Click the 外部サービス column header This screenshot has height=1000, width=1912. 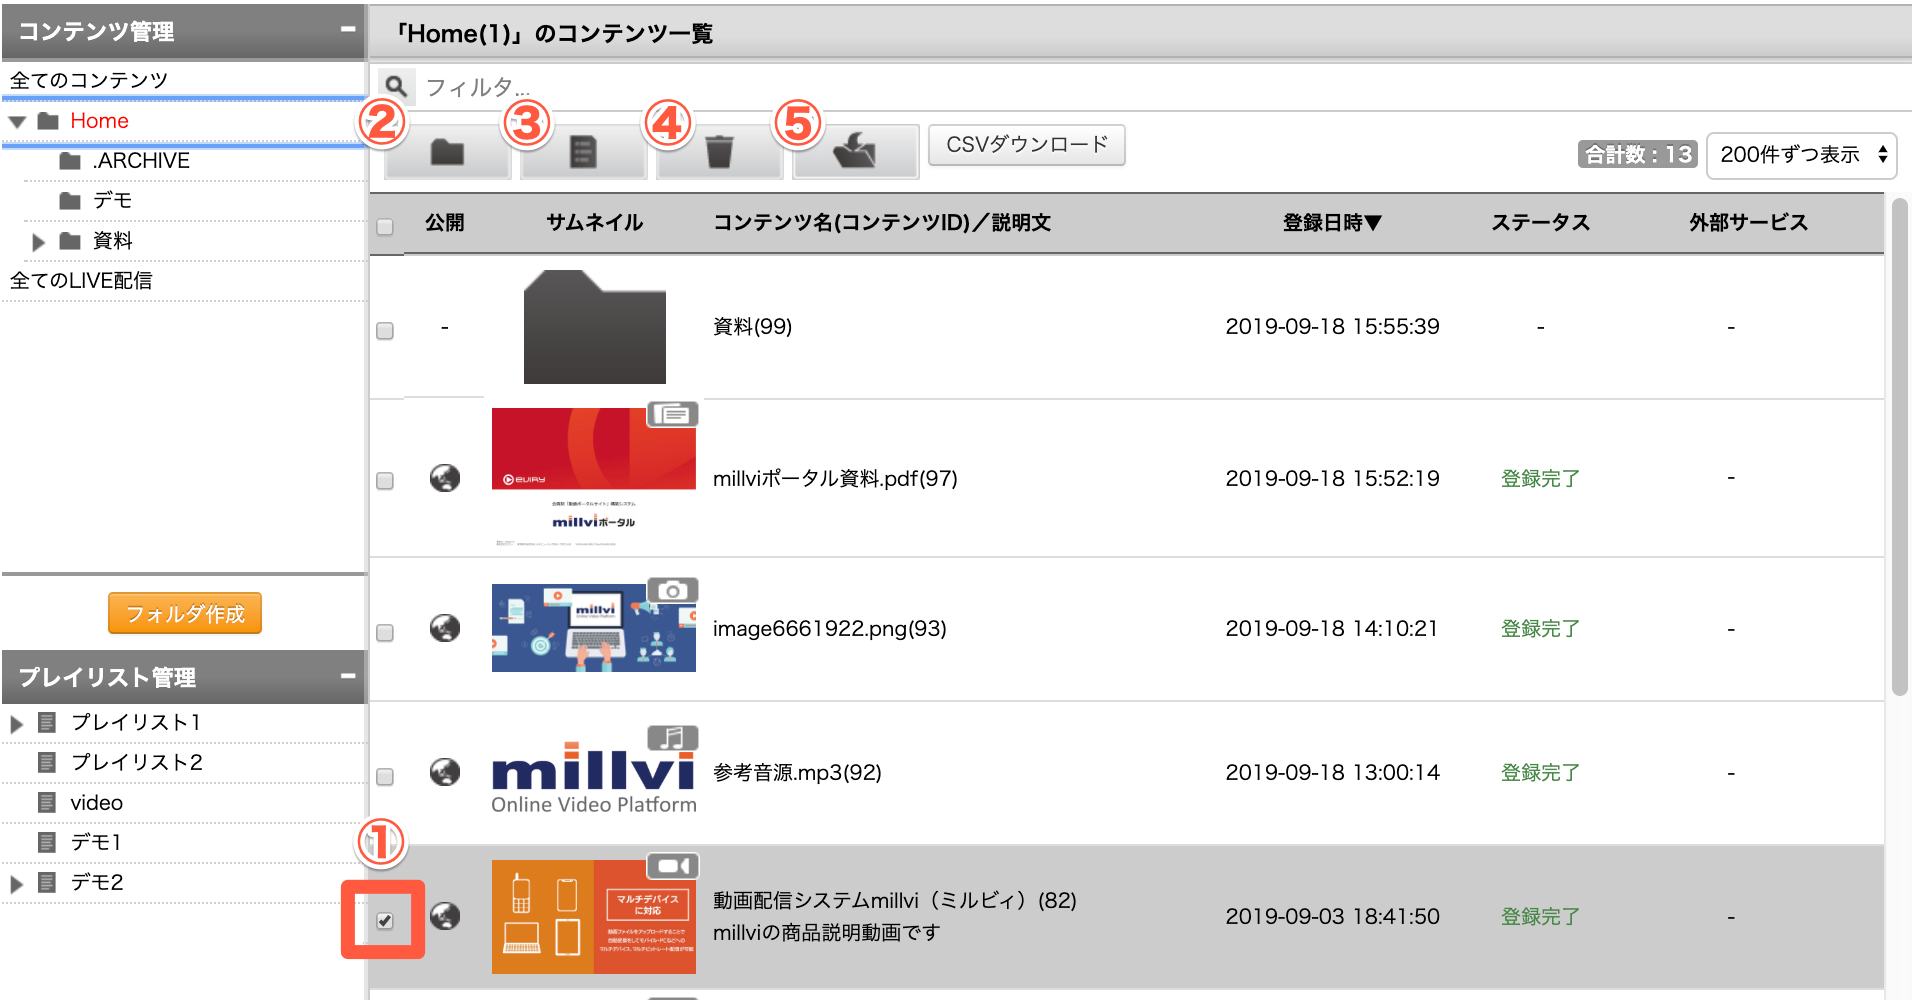point(1748,223)
